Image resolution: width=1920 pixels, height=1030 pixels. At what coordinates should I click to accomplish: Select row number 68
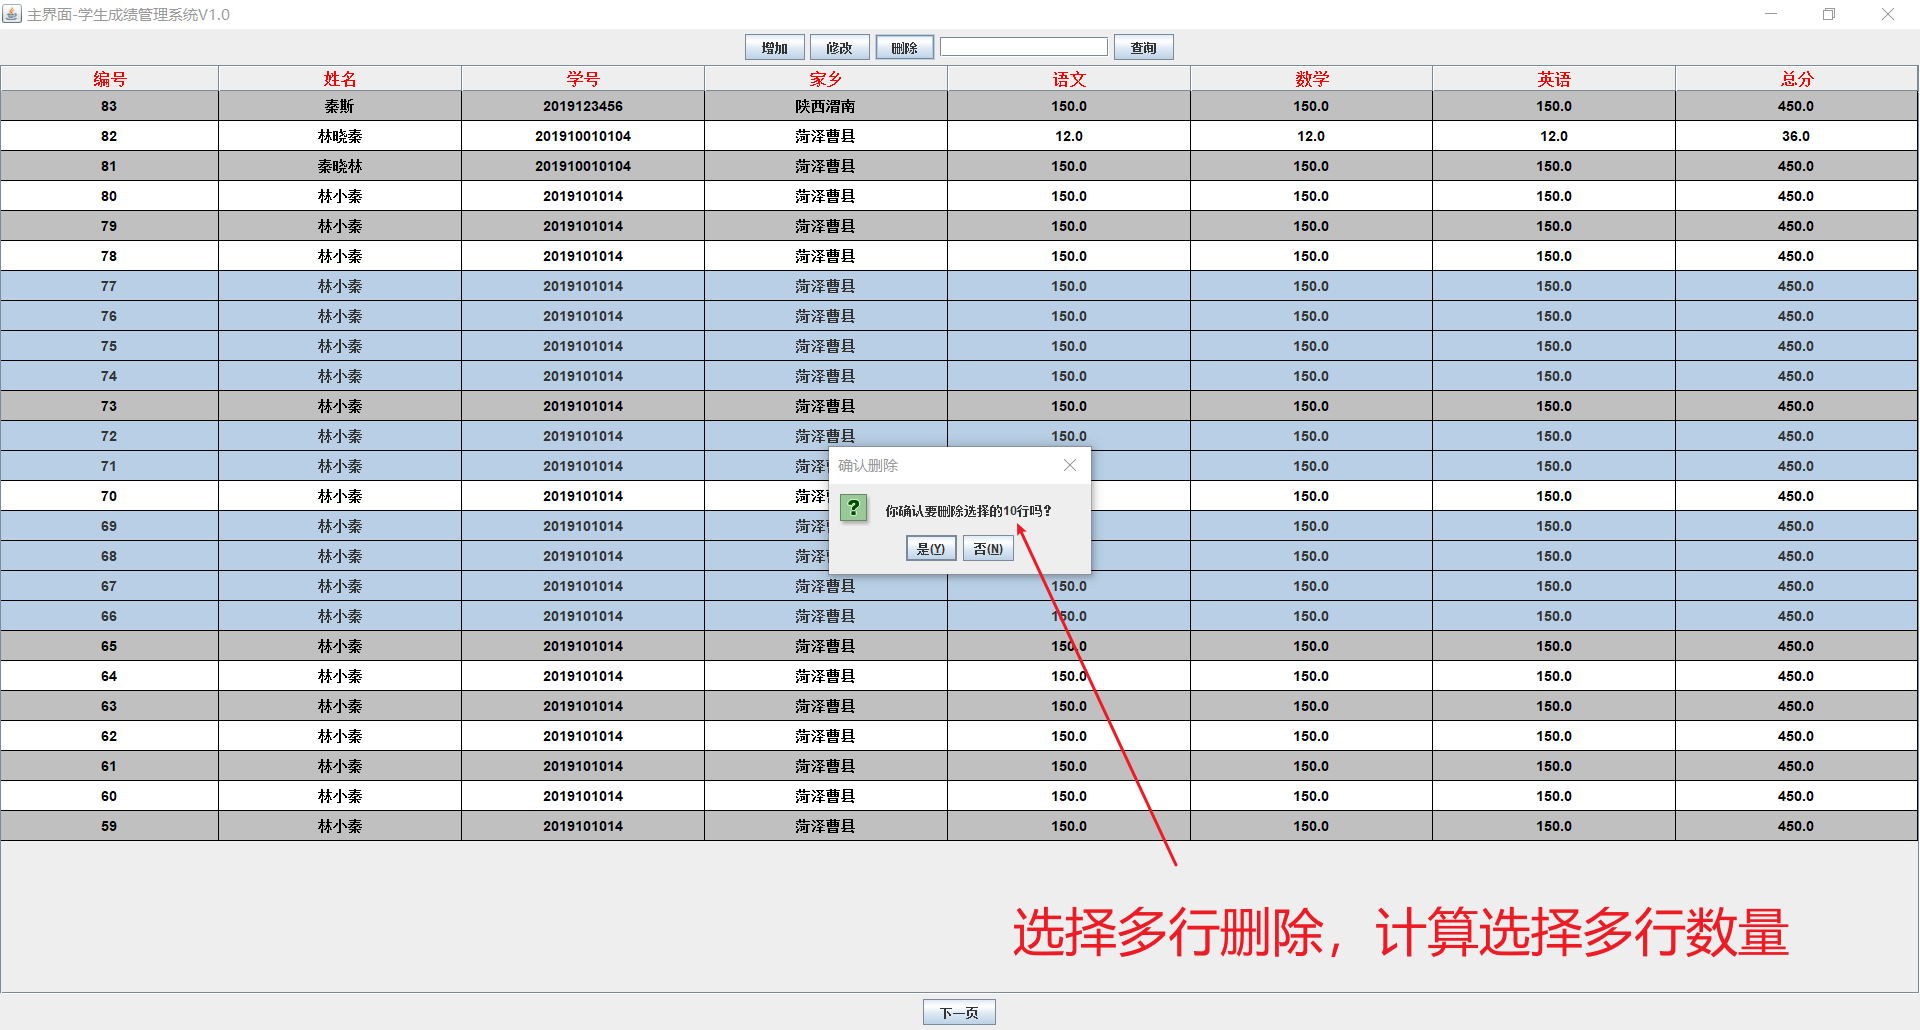pyautogui.click(x=109, y=556)
